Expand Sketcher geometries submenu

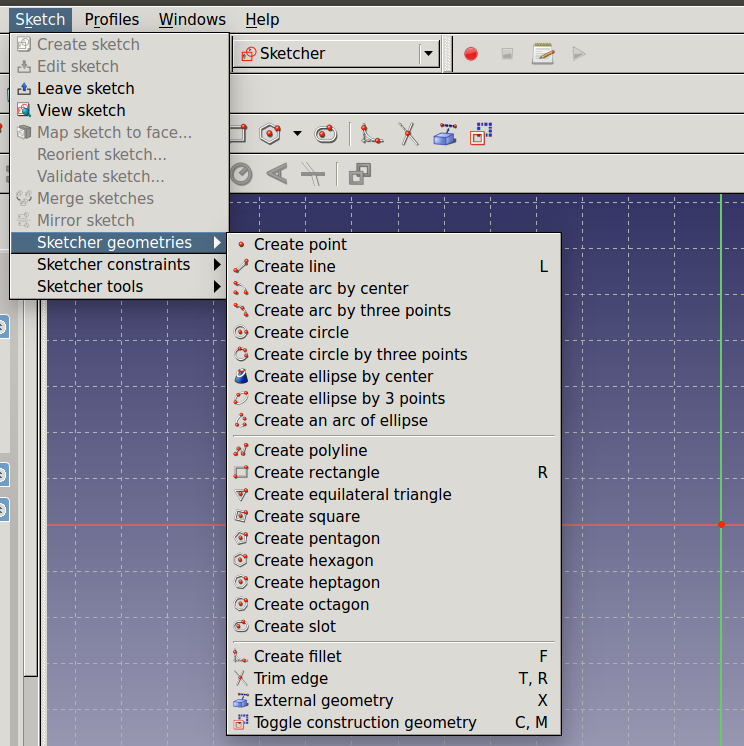click(119, 243)
